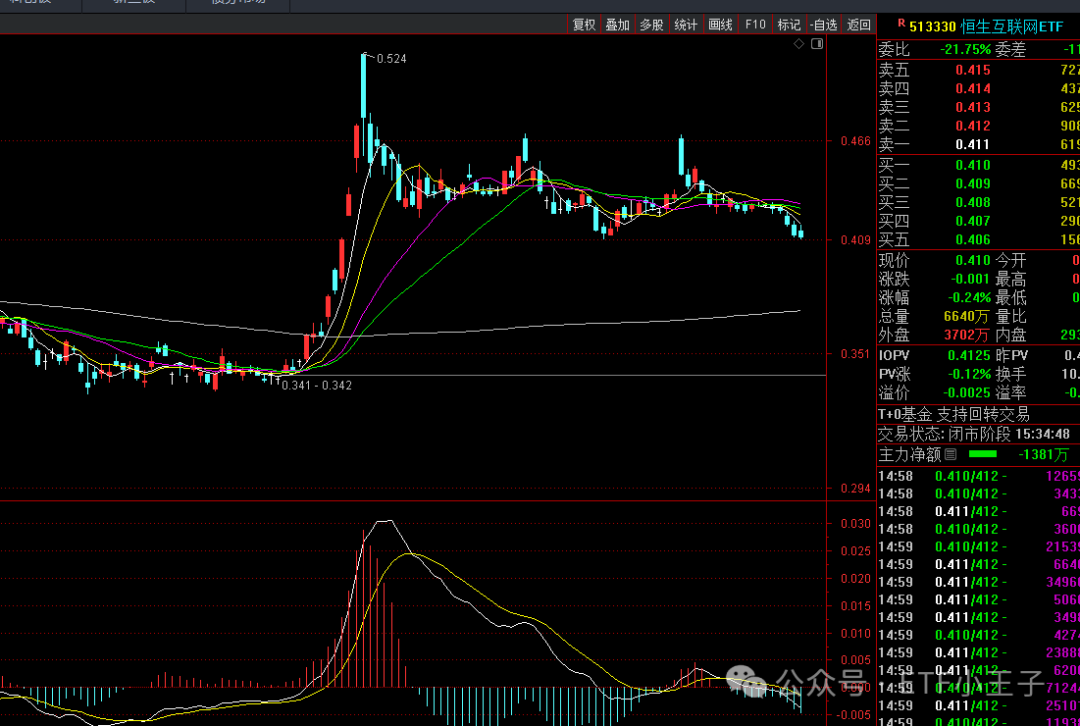Toggle the side panel layout icon
Viewport: 1080px width, 726px height.
tap(817, 44)
